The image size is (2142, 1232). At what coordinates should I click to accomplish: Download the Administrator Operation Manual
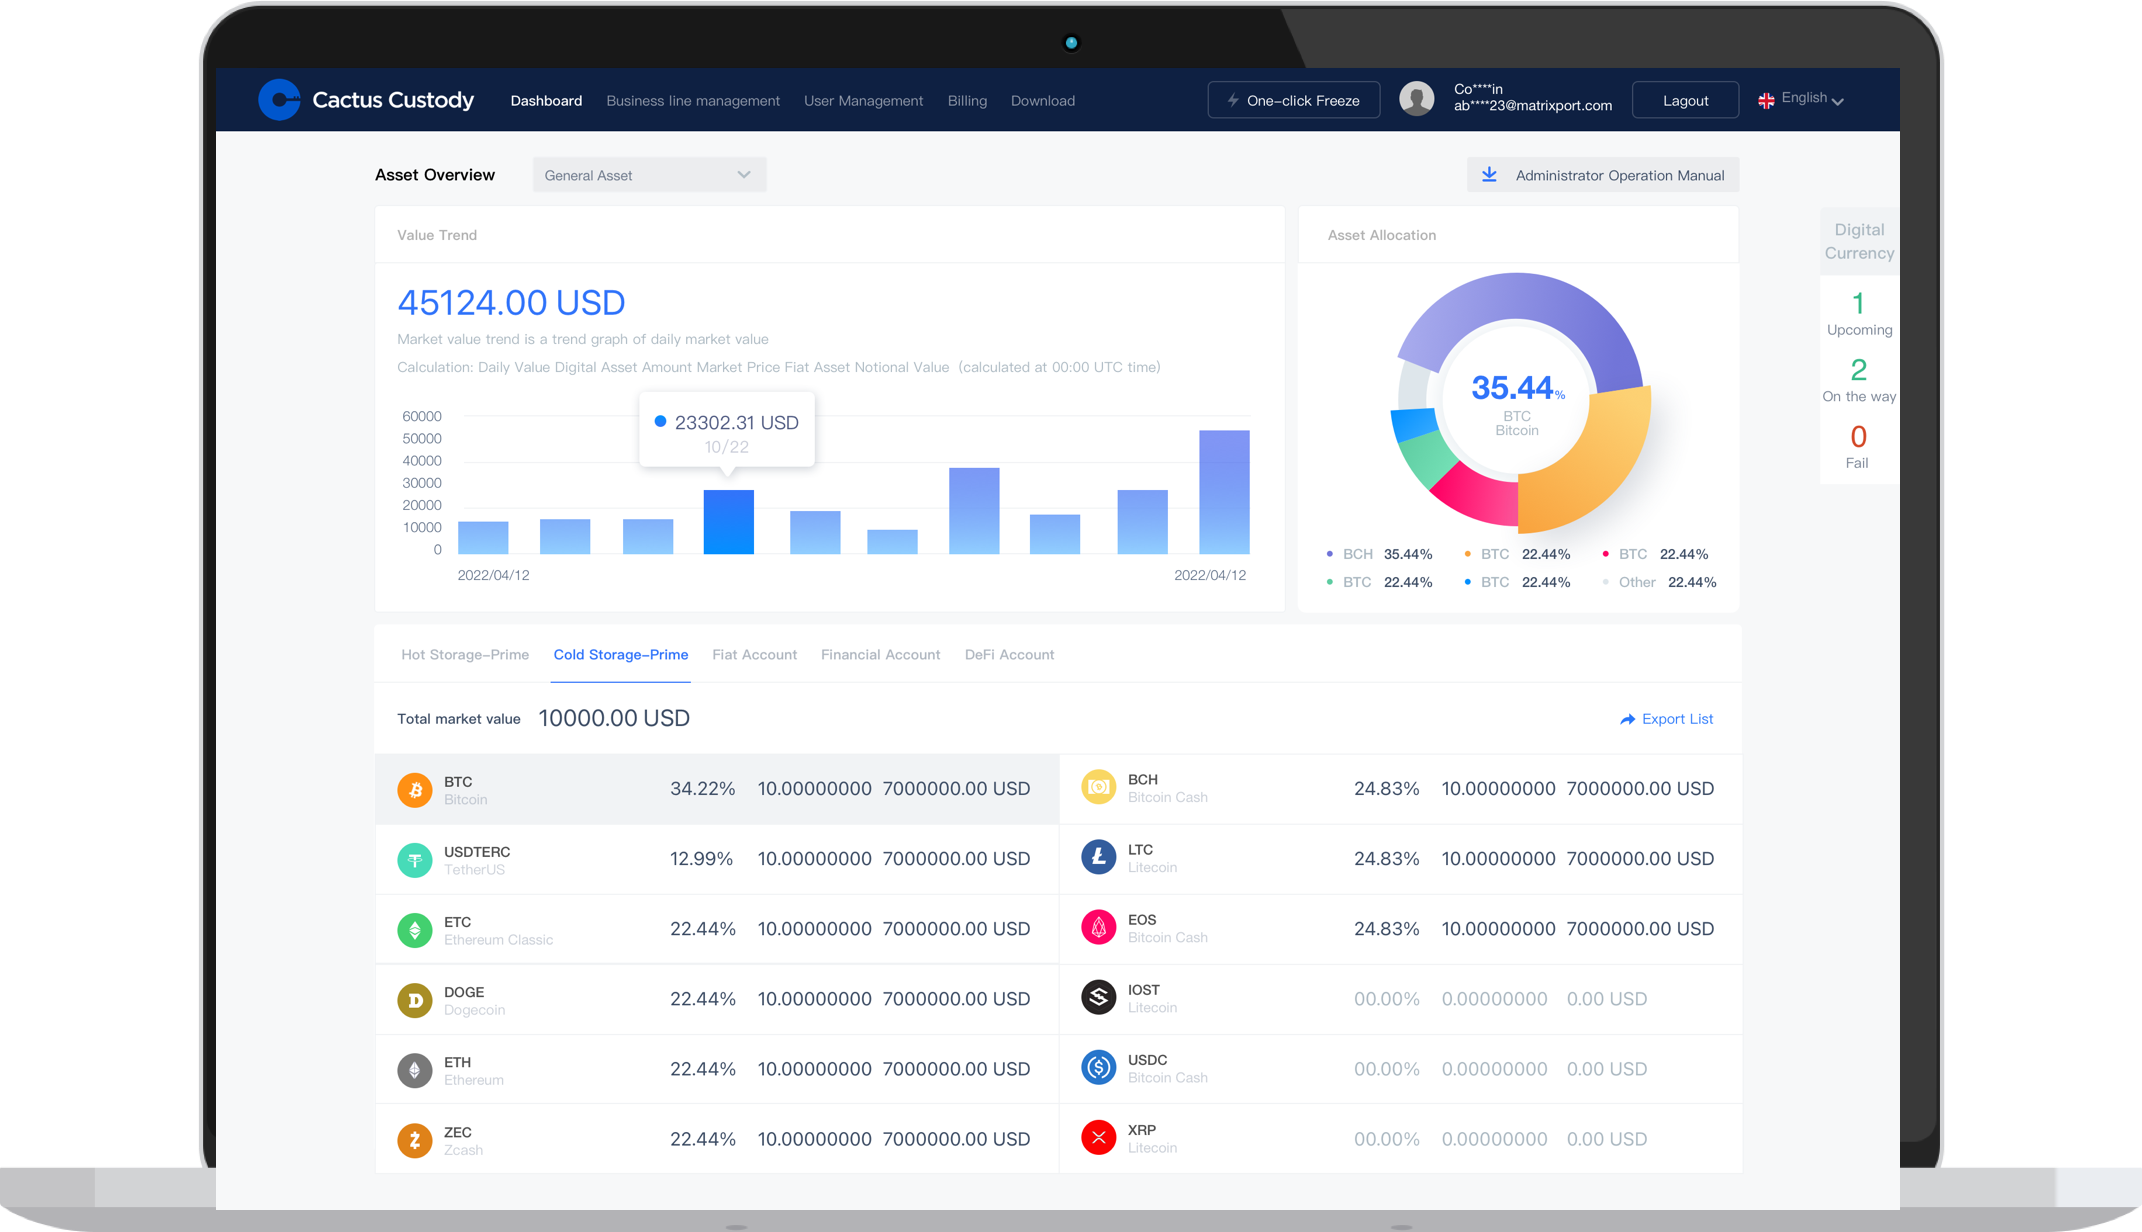pyautogui.click(x=1603, y=175)
